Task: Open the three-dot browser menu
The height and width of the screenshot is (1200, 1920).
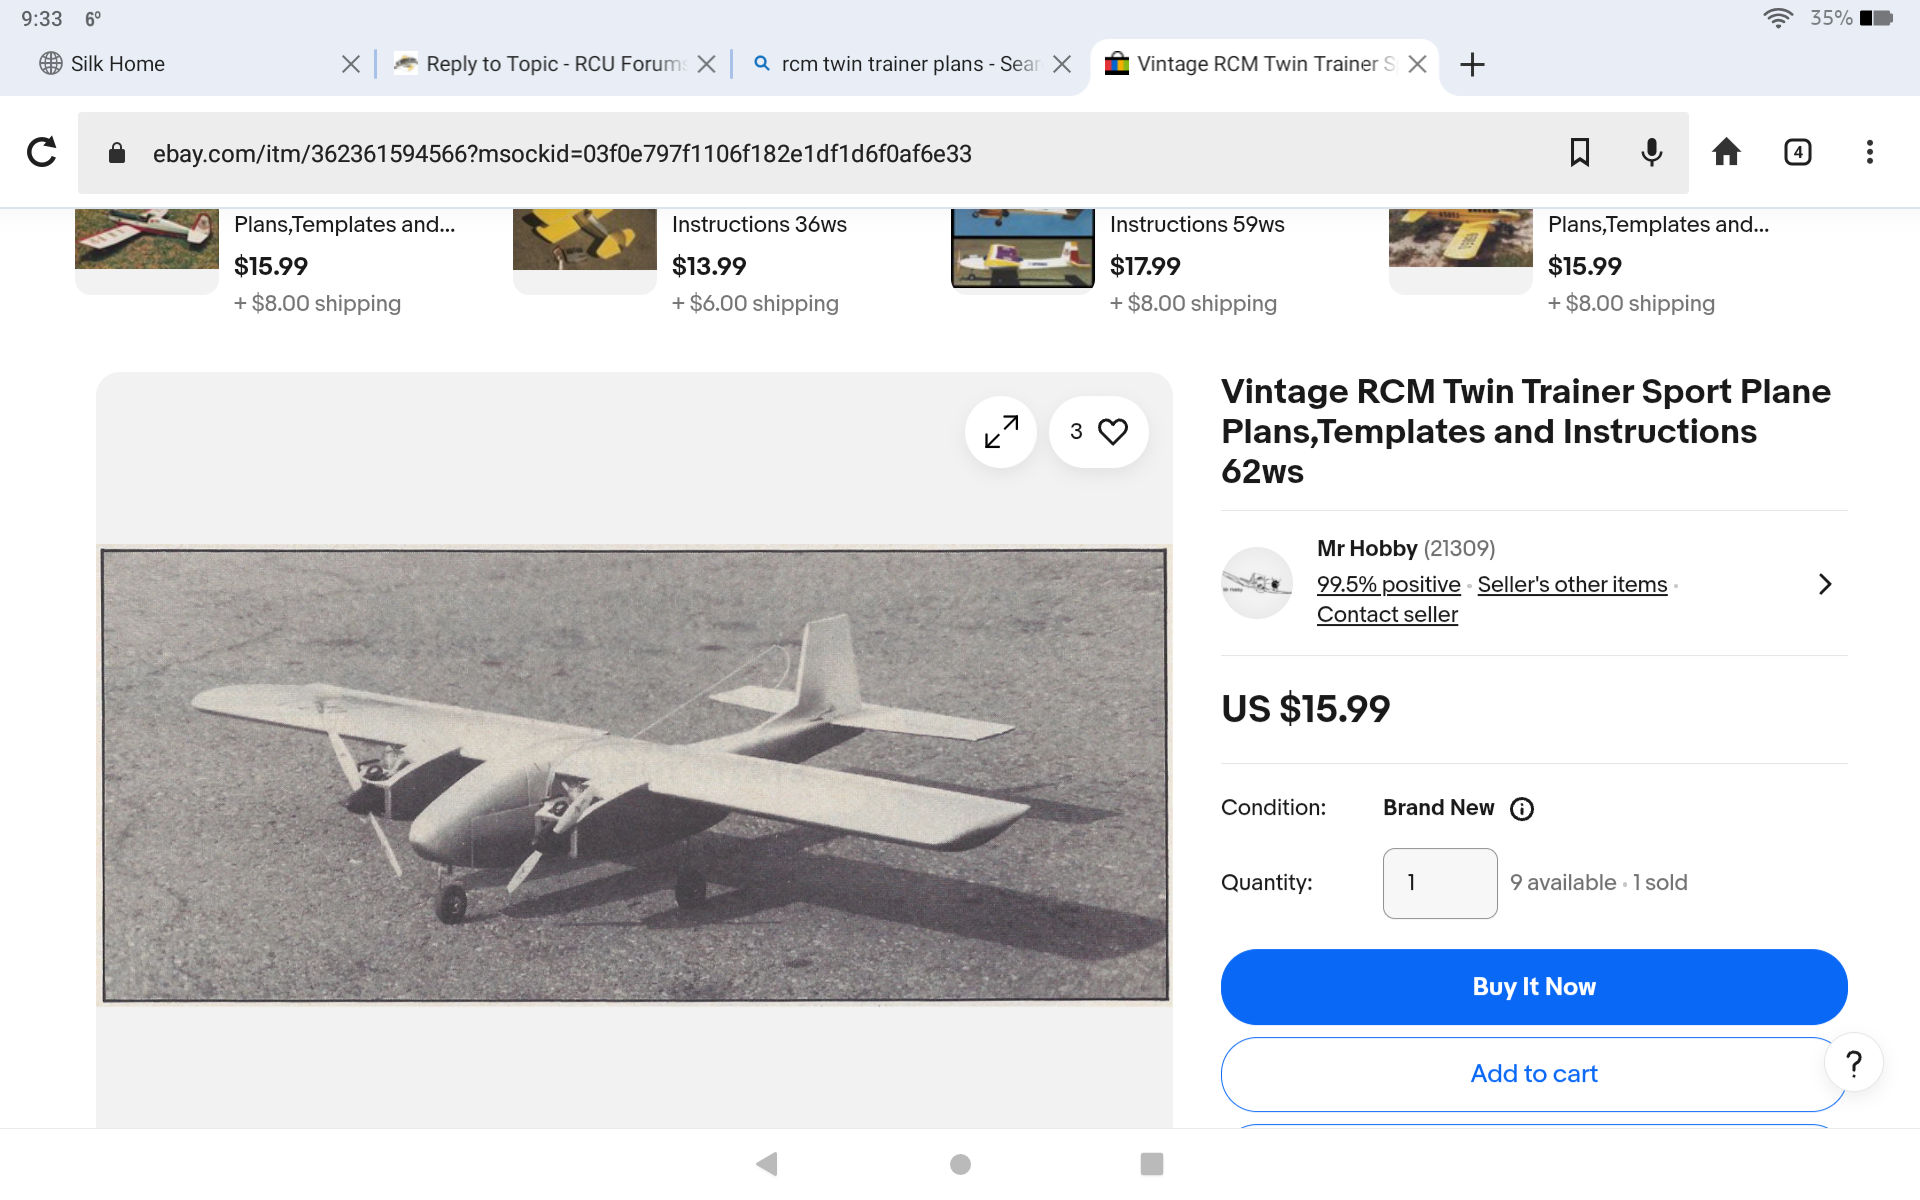Action: pyautogui.click(x=1869, y=152)
